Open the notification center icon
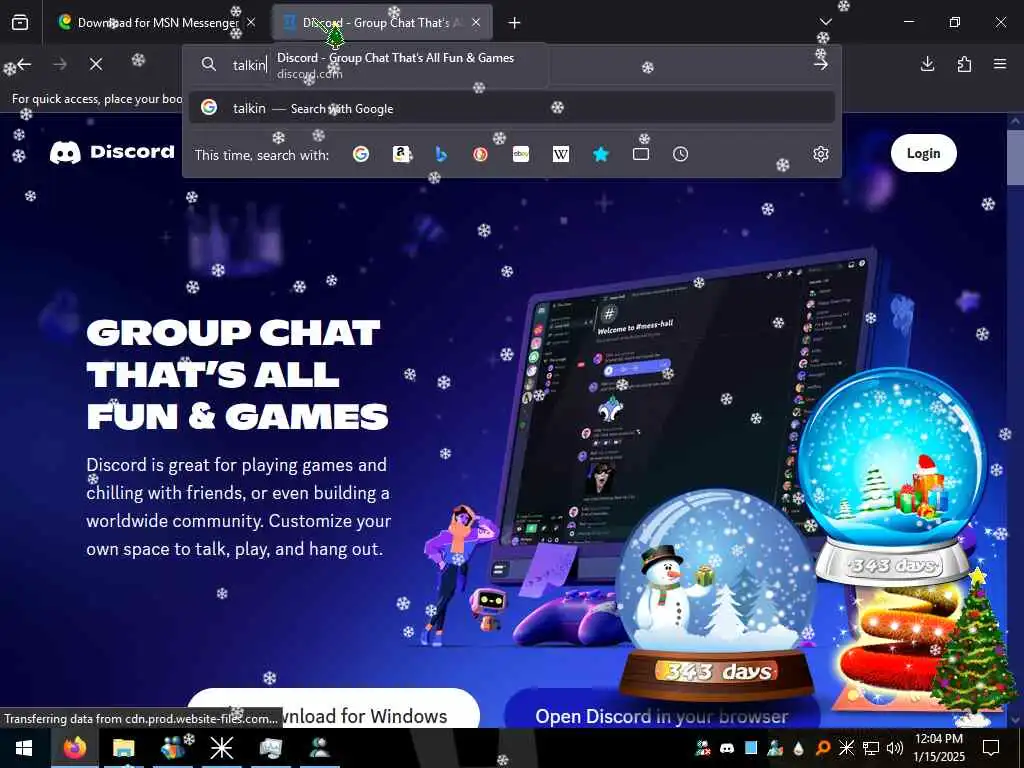1024x768 pixels. coord(991,748)
